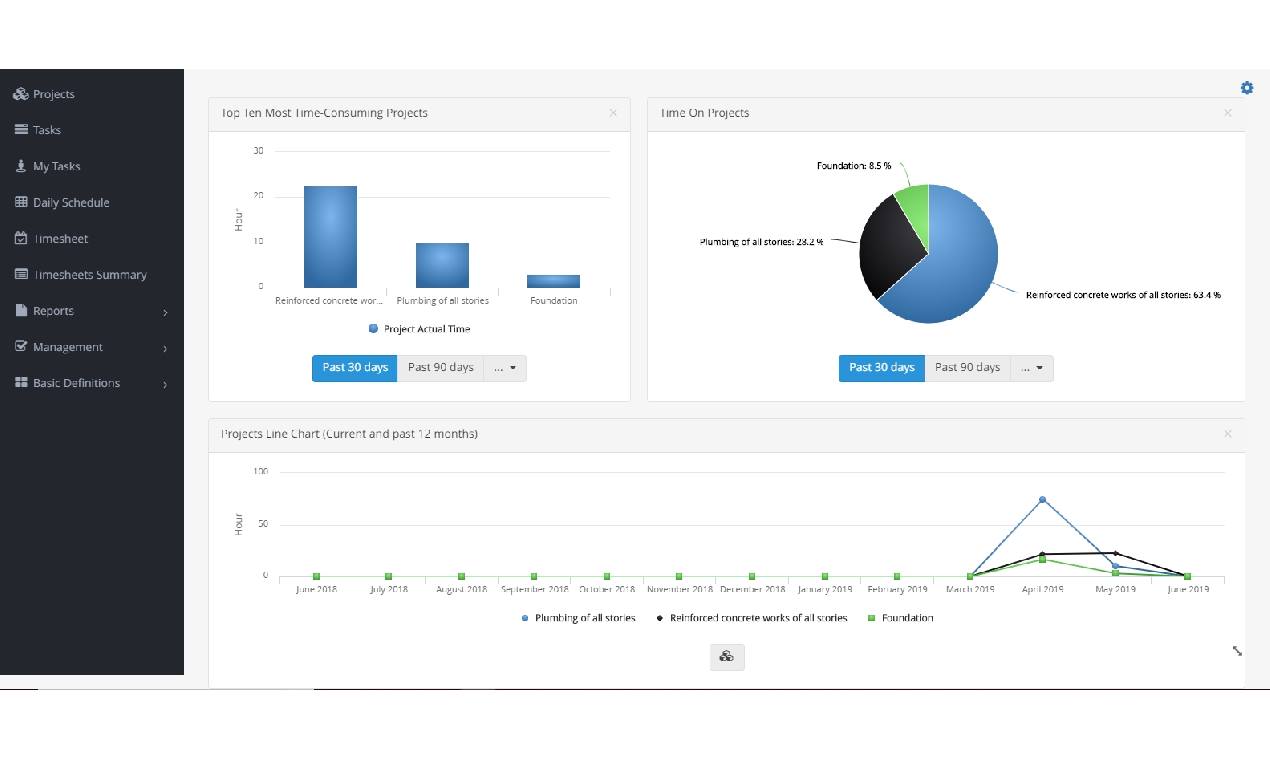Click the expand arrows icon on the line chart
1270x760 pixels.
(x=1237, y=651)
